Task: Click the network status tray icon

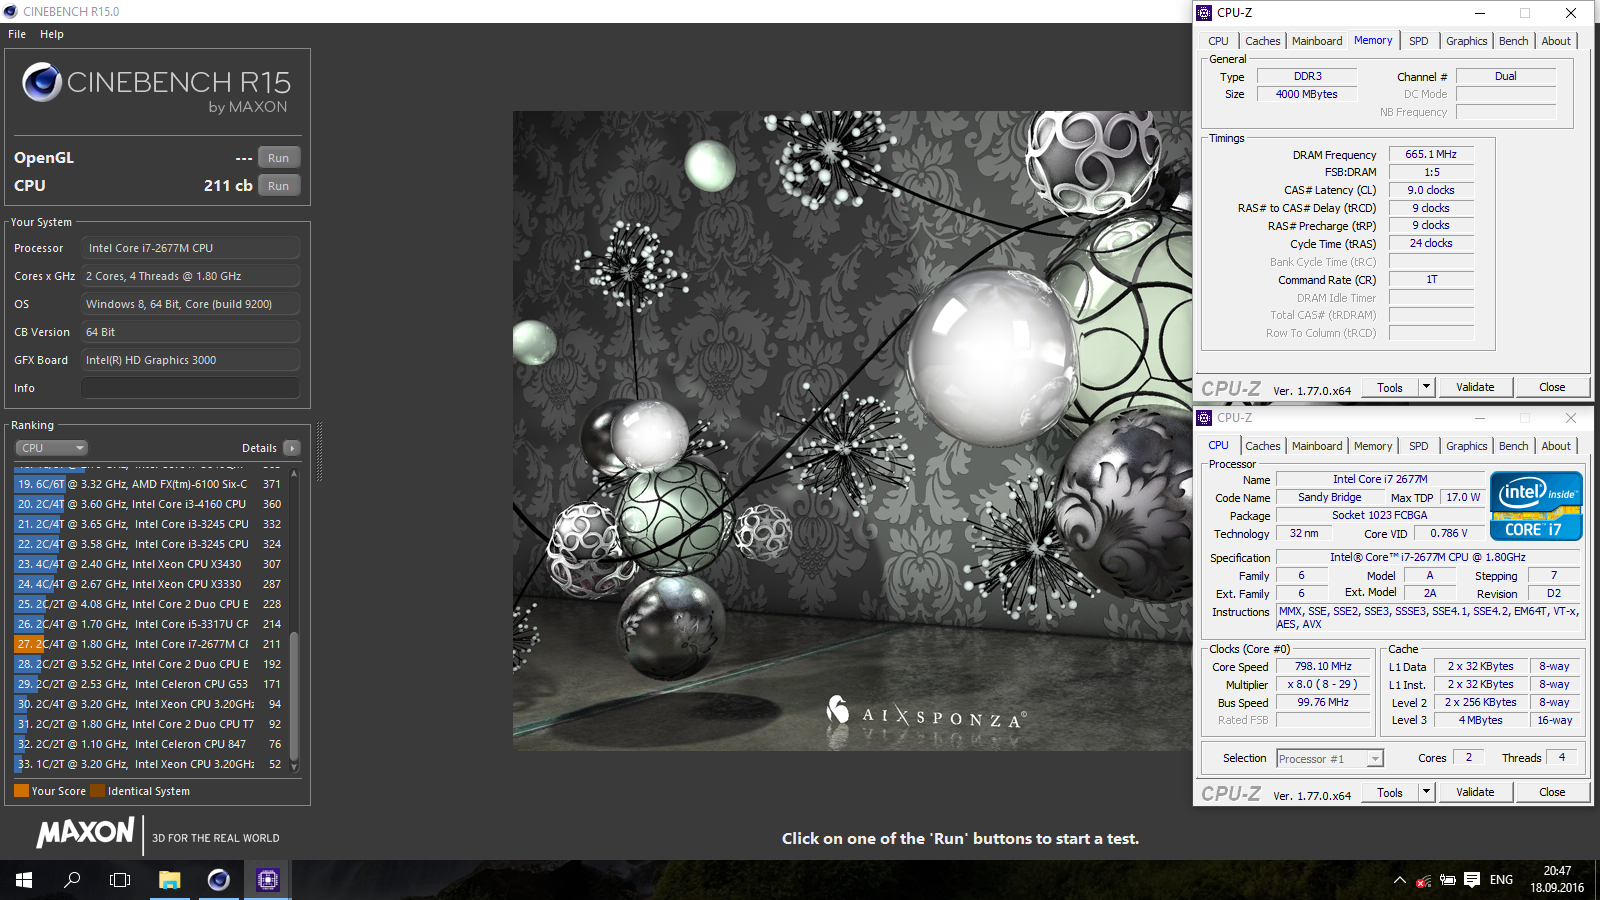Action: pyautogui.click(x=1423, y=880)
